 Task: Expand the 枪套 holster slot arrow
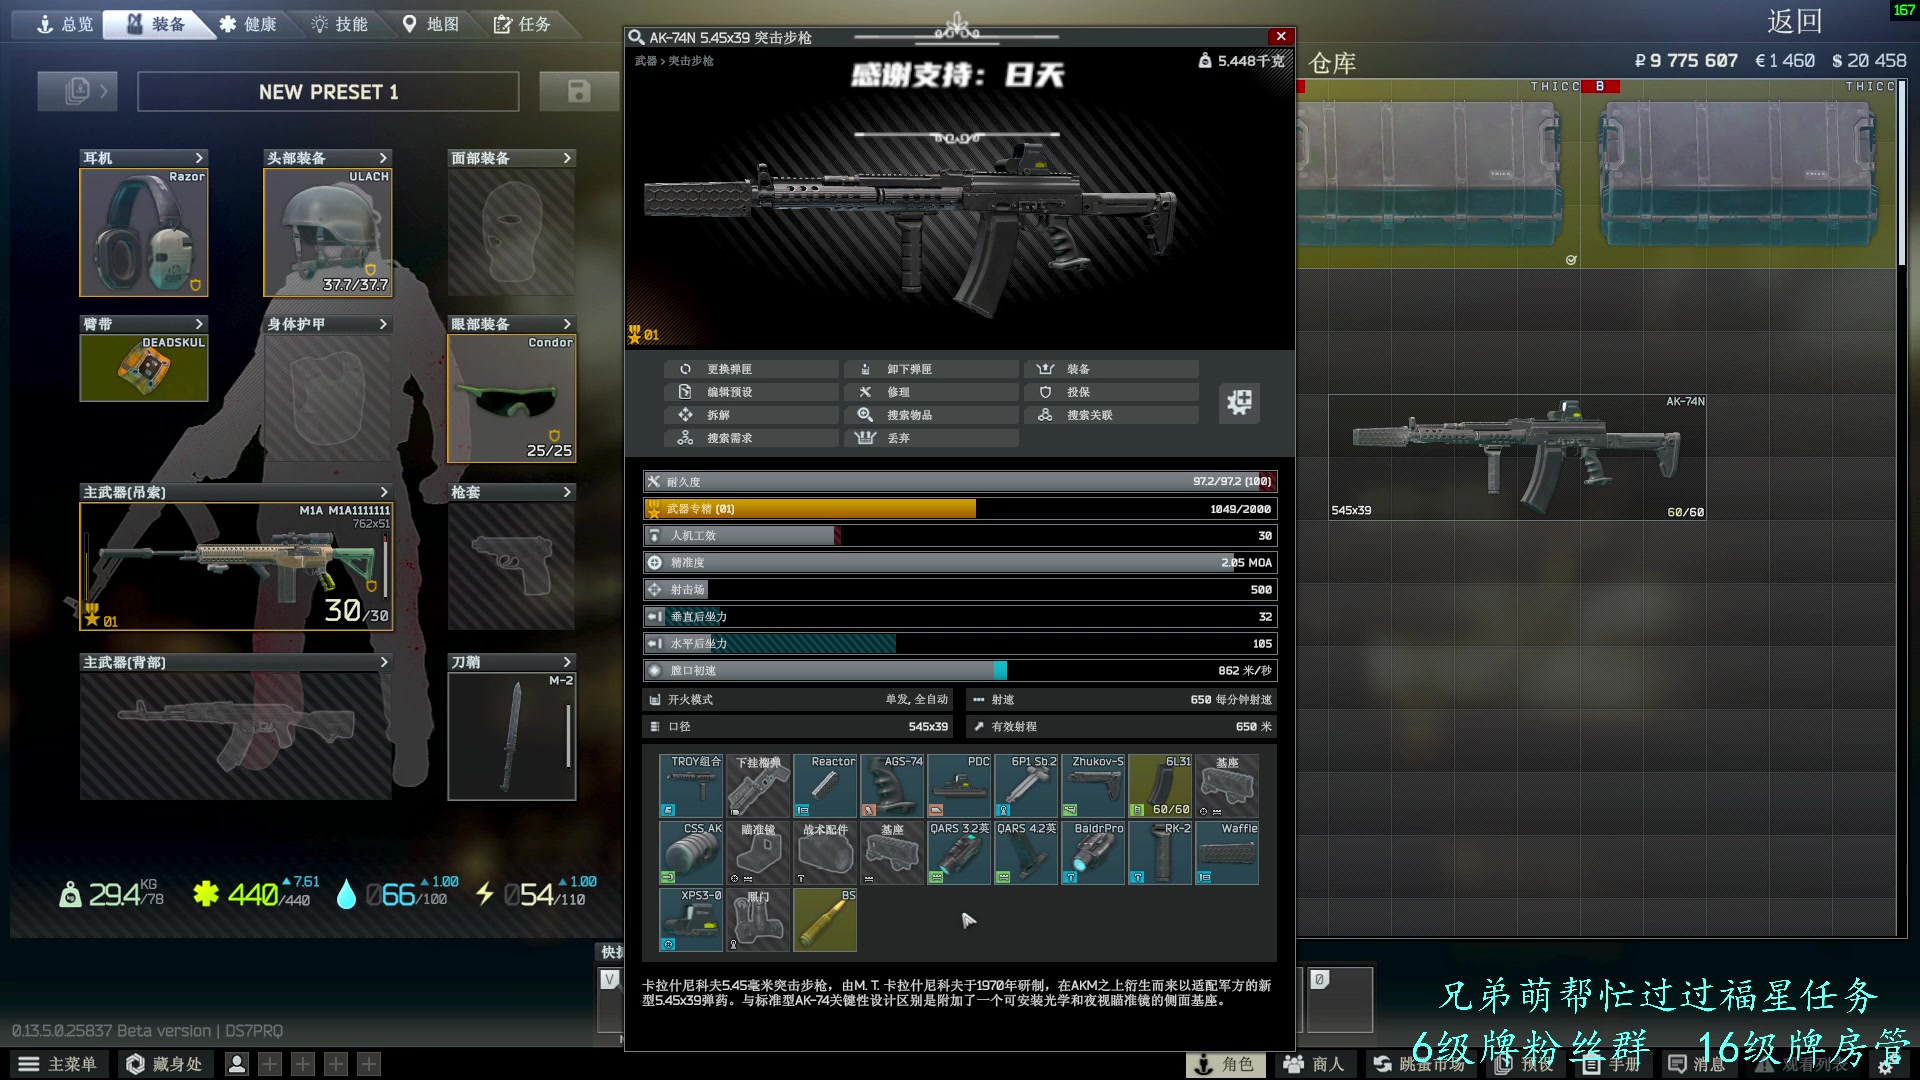pyautogui.click(x=567, y=492)
